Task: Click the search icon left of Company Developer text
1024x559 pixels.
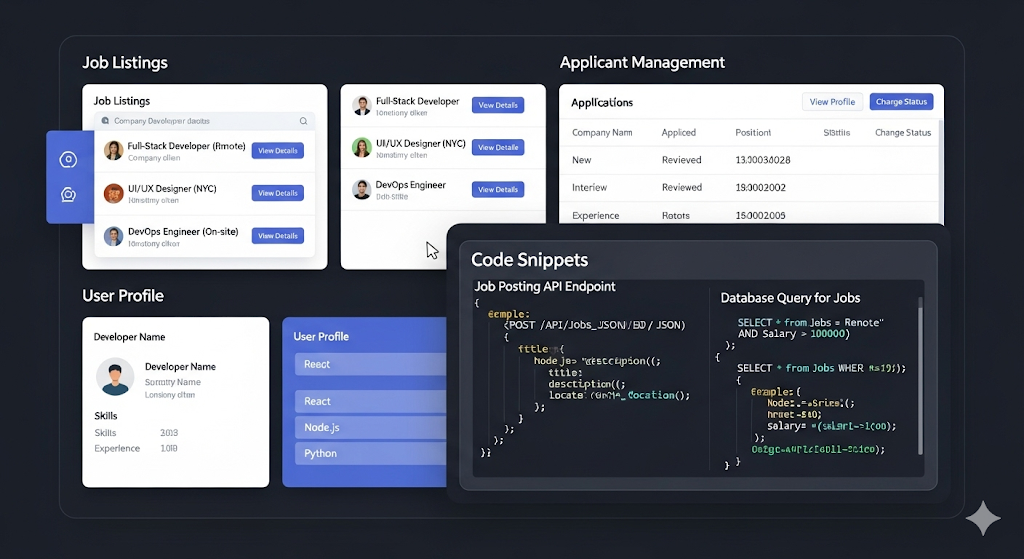Action: 105,121
